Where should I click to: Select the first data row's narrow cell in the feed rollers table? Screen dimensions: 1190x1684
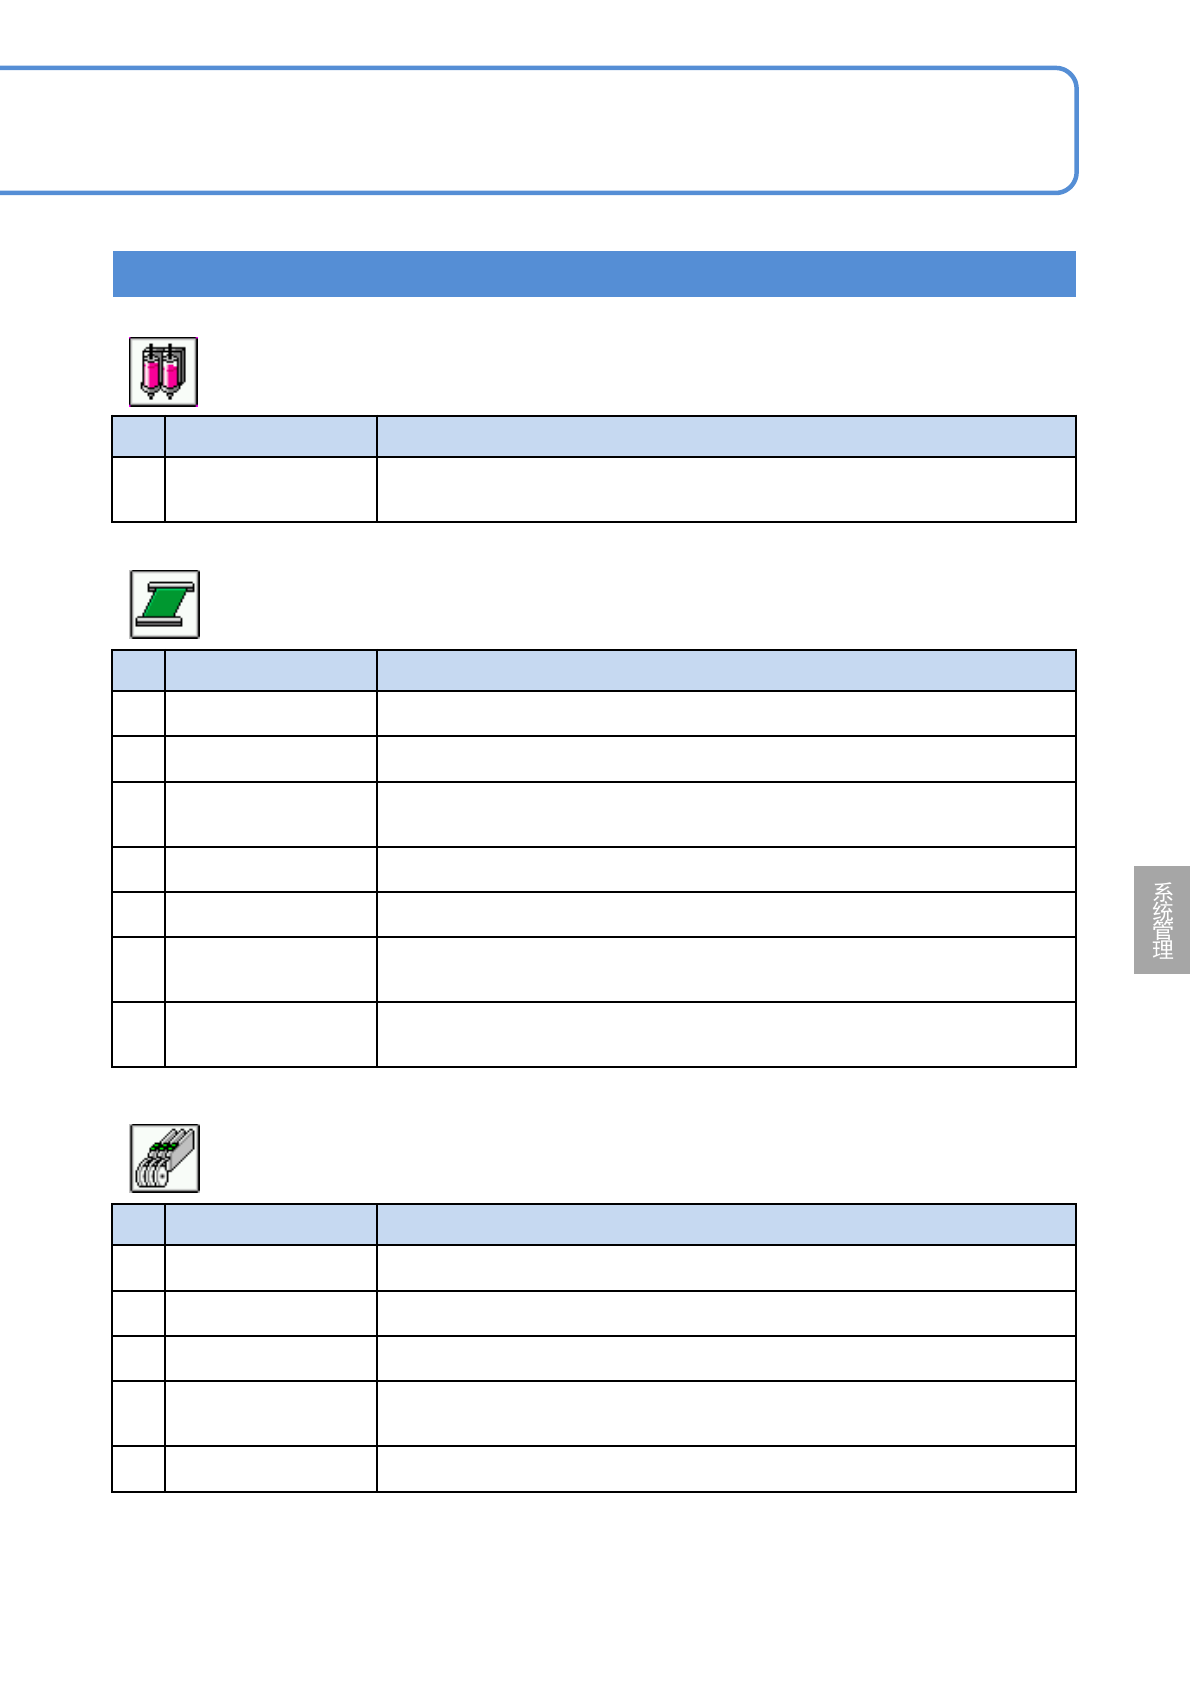[x=138, y=1268]
